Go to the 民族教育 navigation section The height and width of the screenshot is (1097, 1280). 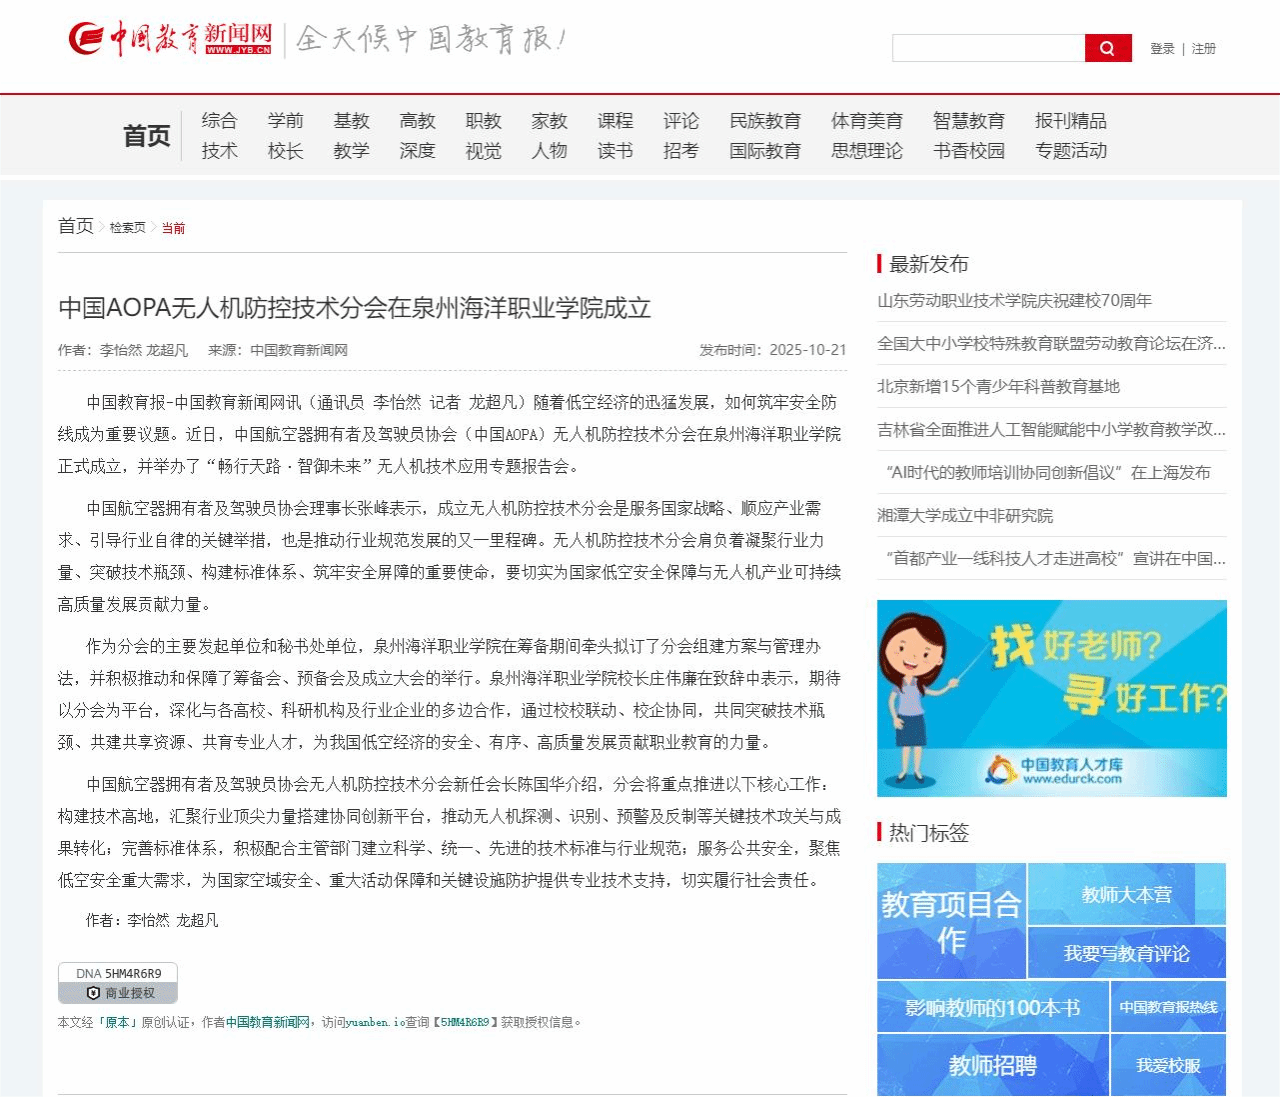coord(765,121)
